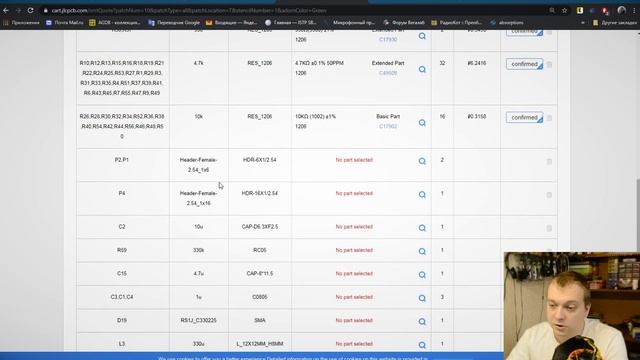Tick the checkbox for P4 row

tap(549, 195)
